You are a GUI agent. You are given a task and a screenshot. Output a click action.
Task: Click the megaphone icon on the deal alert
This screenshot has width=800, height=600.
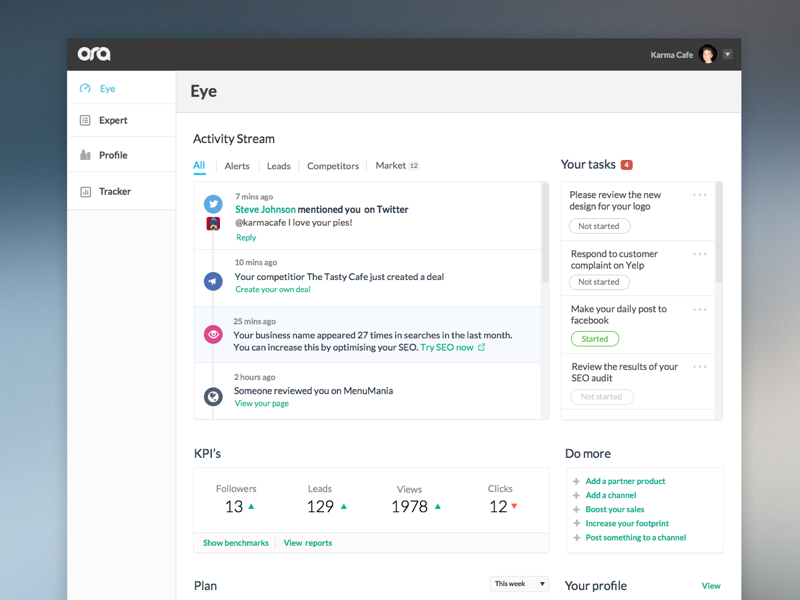(212, 281)
